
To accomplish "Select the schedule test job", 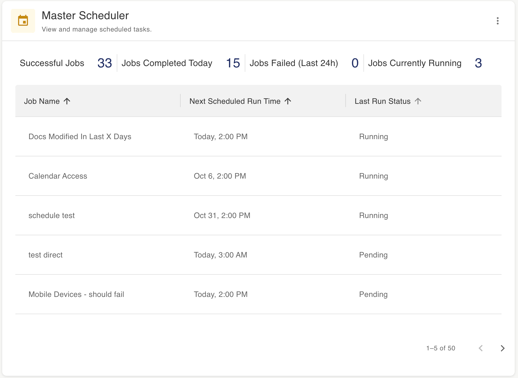I will (51, 216).
